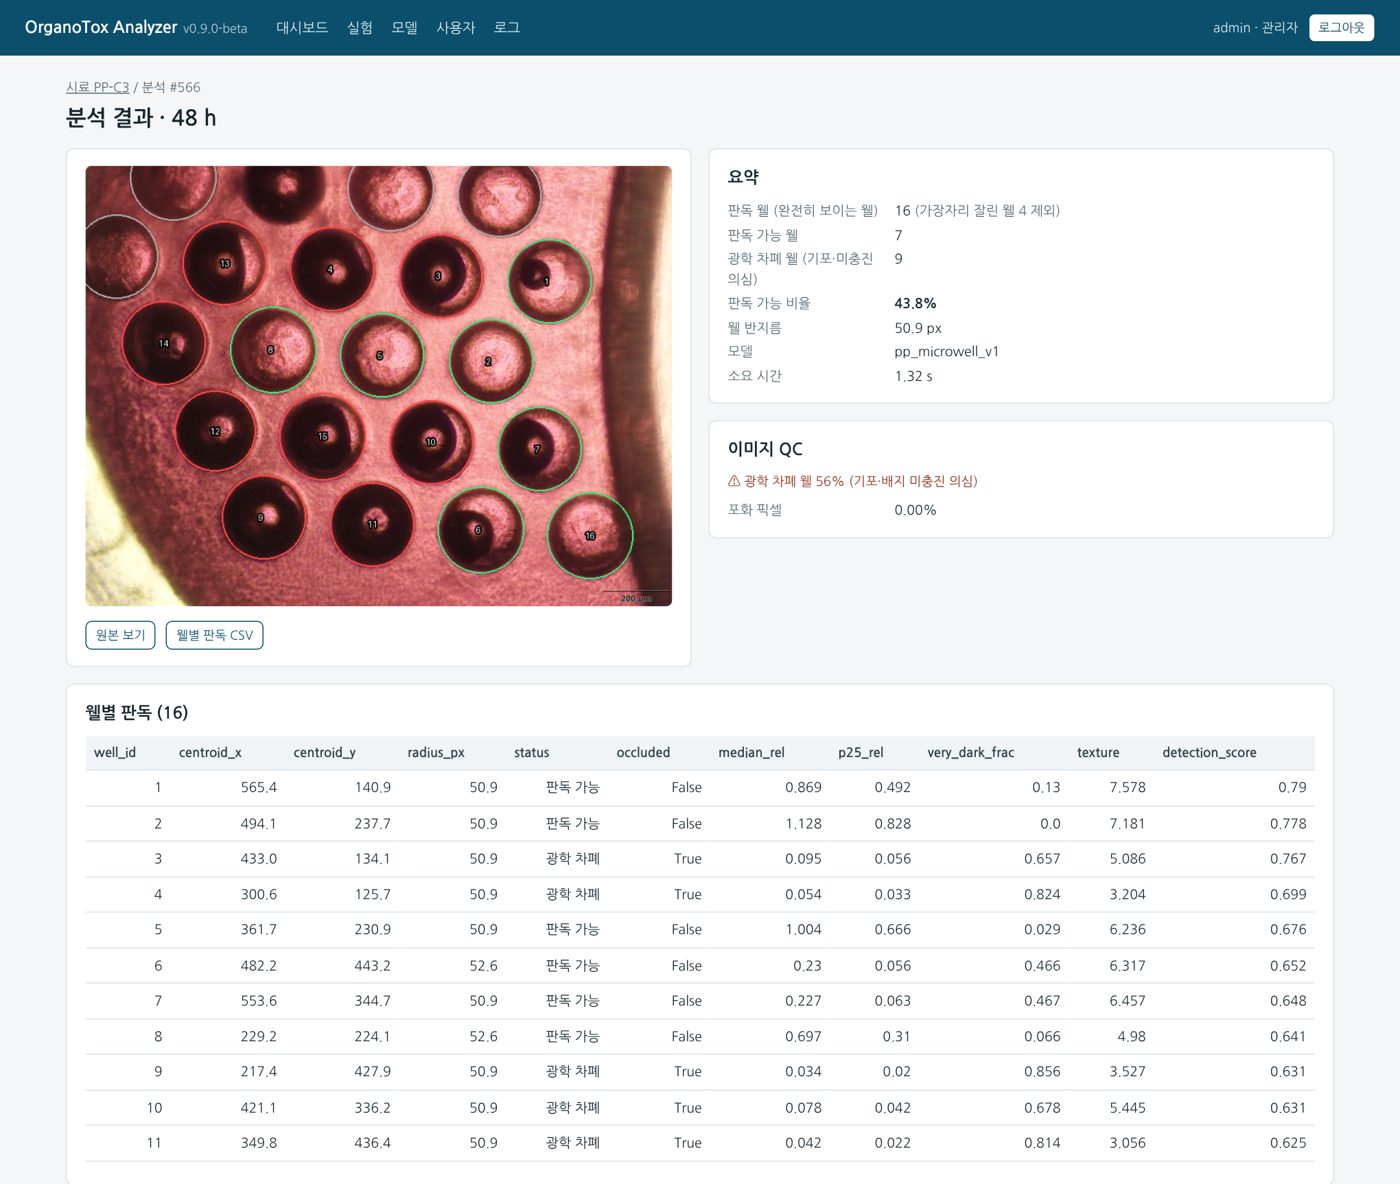Click the 로그아웃 button
The image size is (1400, 1184).
click(x=1341, y=28)
